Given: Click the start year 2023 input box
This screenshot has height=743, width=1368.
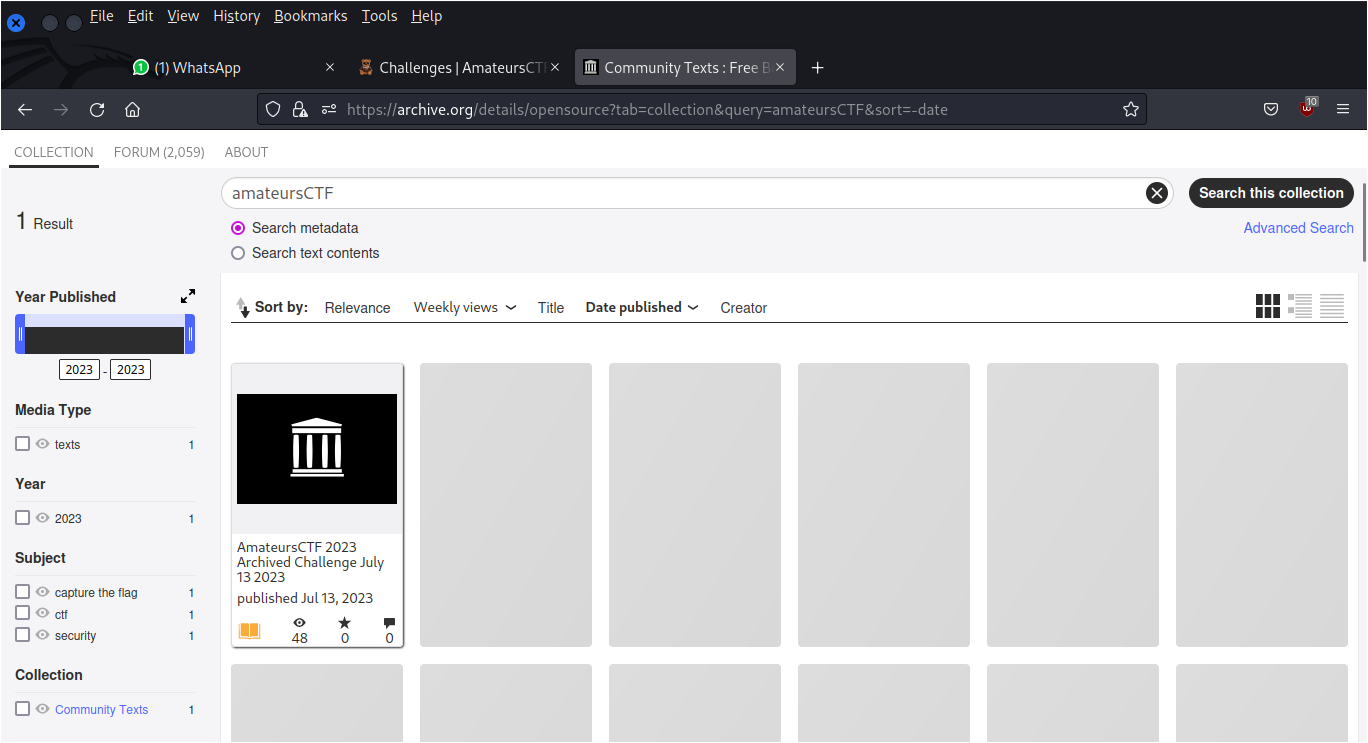Looking at the screenshot, I should [x=79, y=370].
